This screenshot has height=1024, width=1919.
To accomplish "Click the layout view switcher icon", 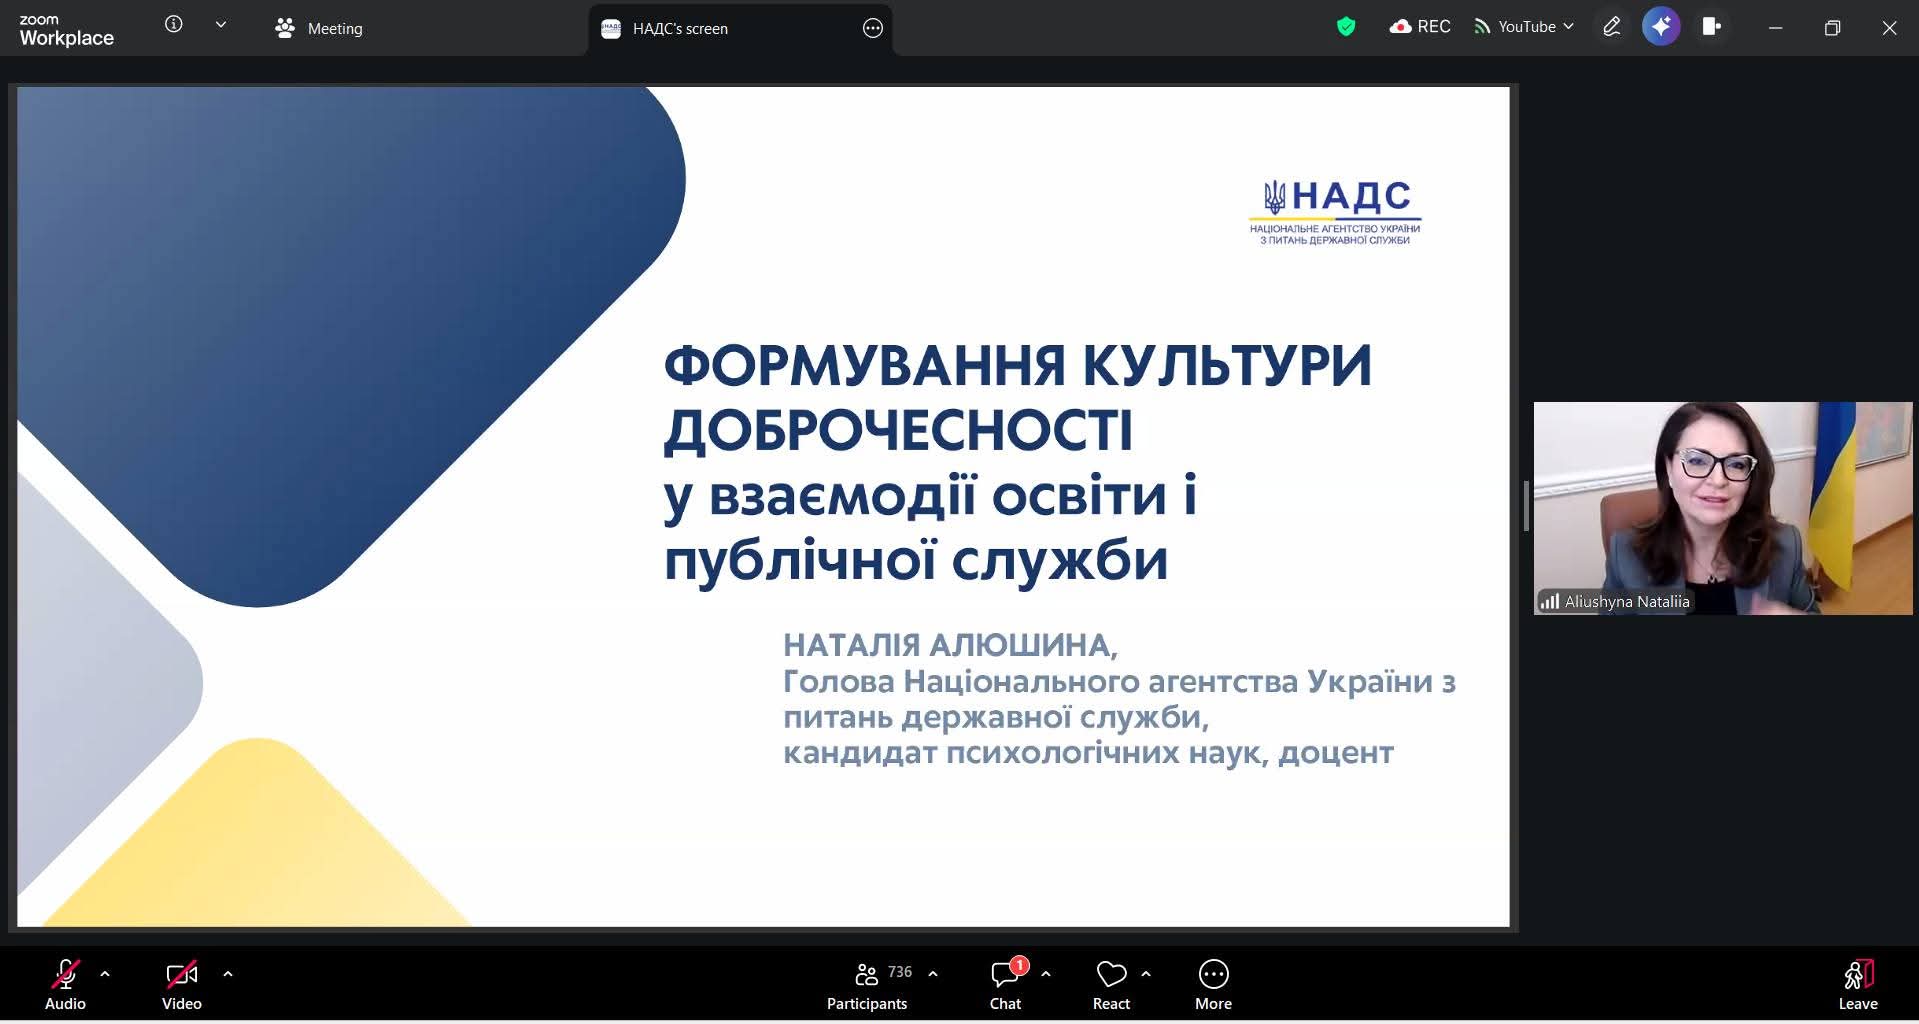I will coord(1711,27).
